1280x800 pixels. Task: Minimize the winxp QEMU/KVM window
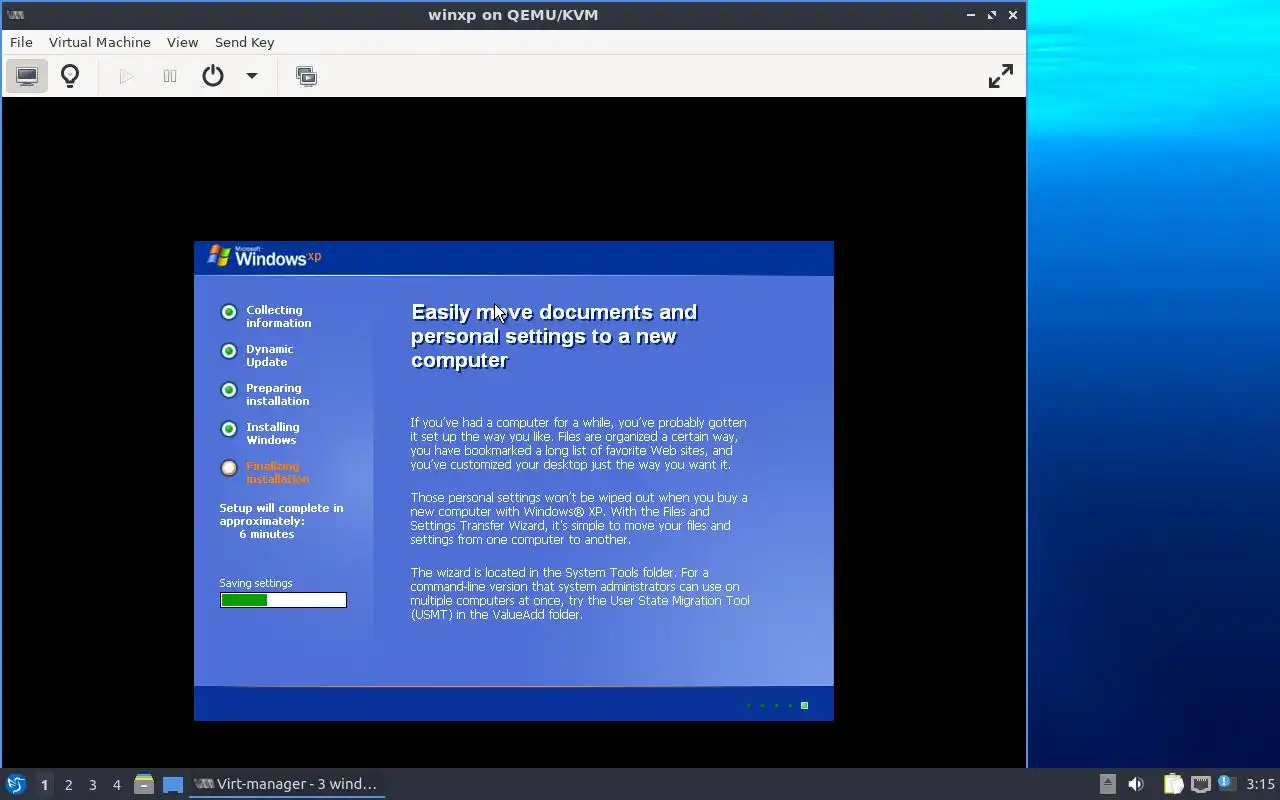coord(971,15)
